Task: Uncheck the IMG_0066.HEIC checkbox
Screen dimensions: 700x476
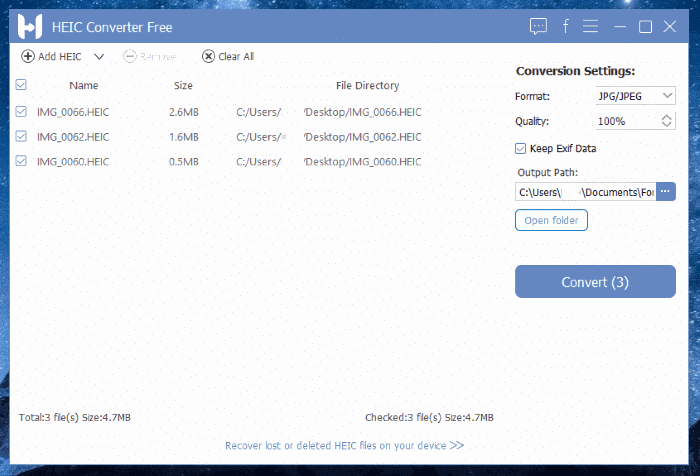Action: 21,112
